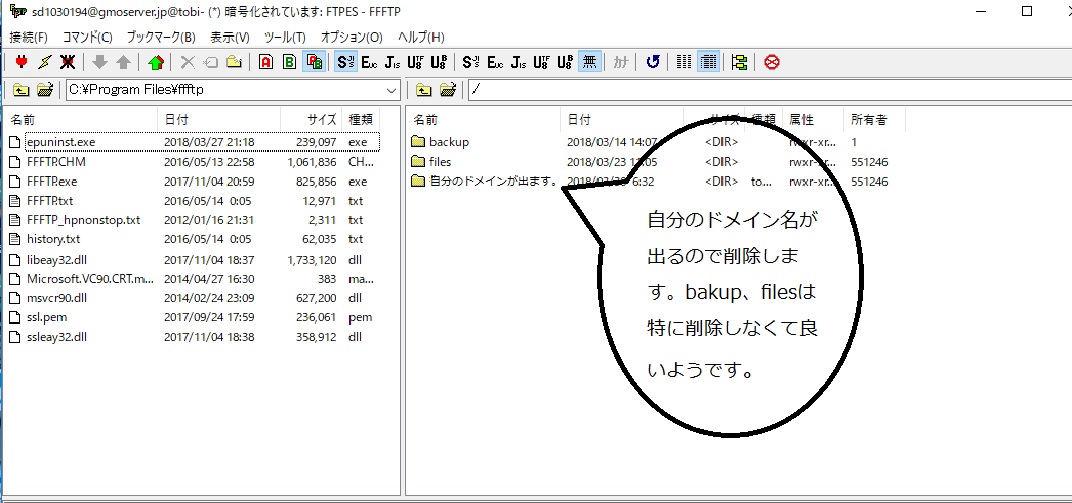
Task: Sort local files by サイズ column header
Action: (311, 120)
